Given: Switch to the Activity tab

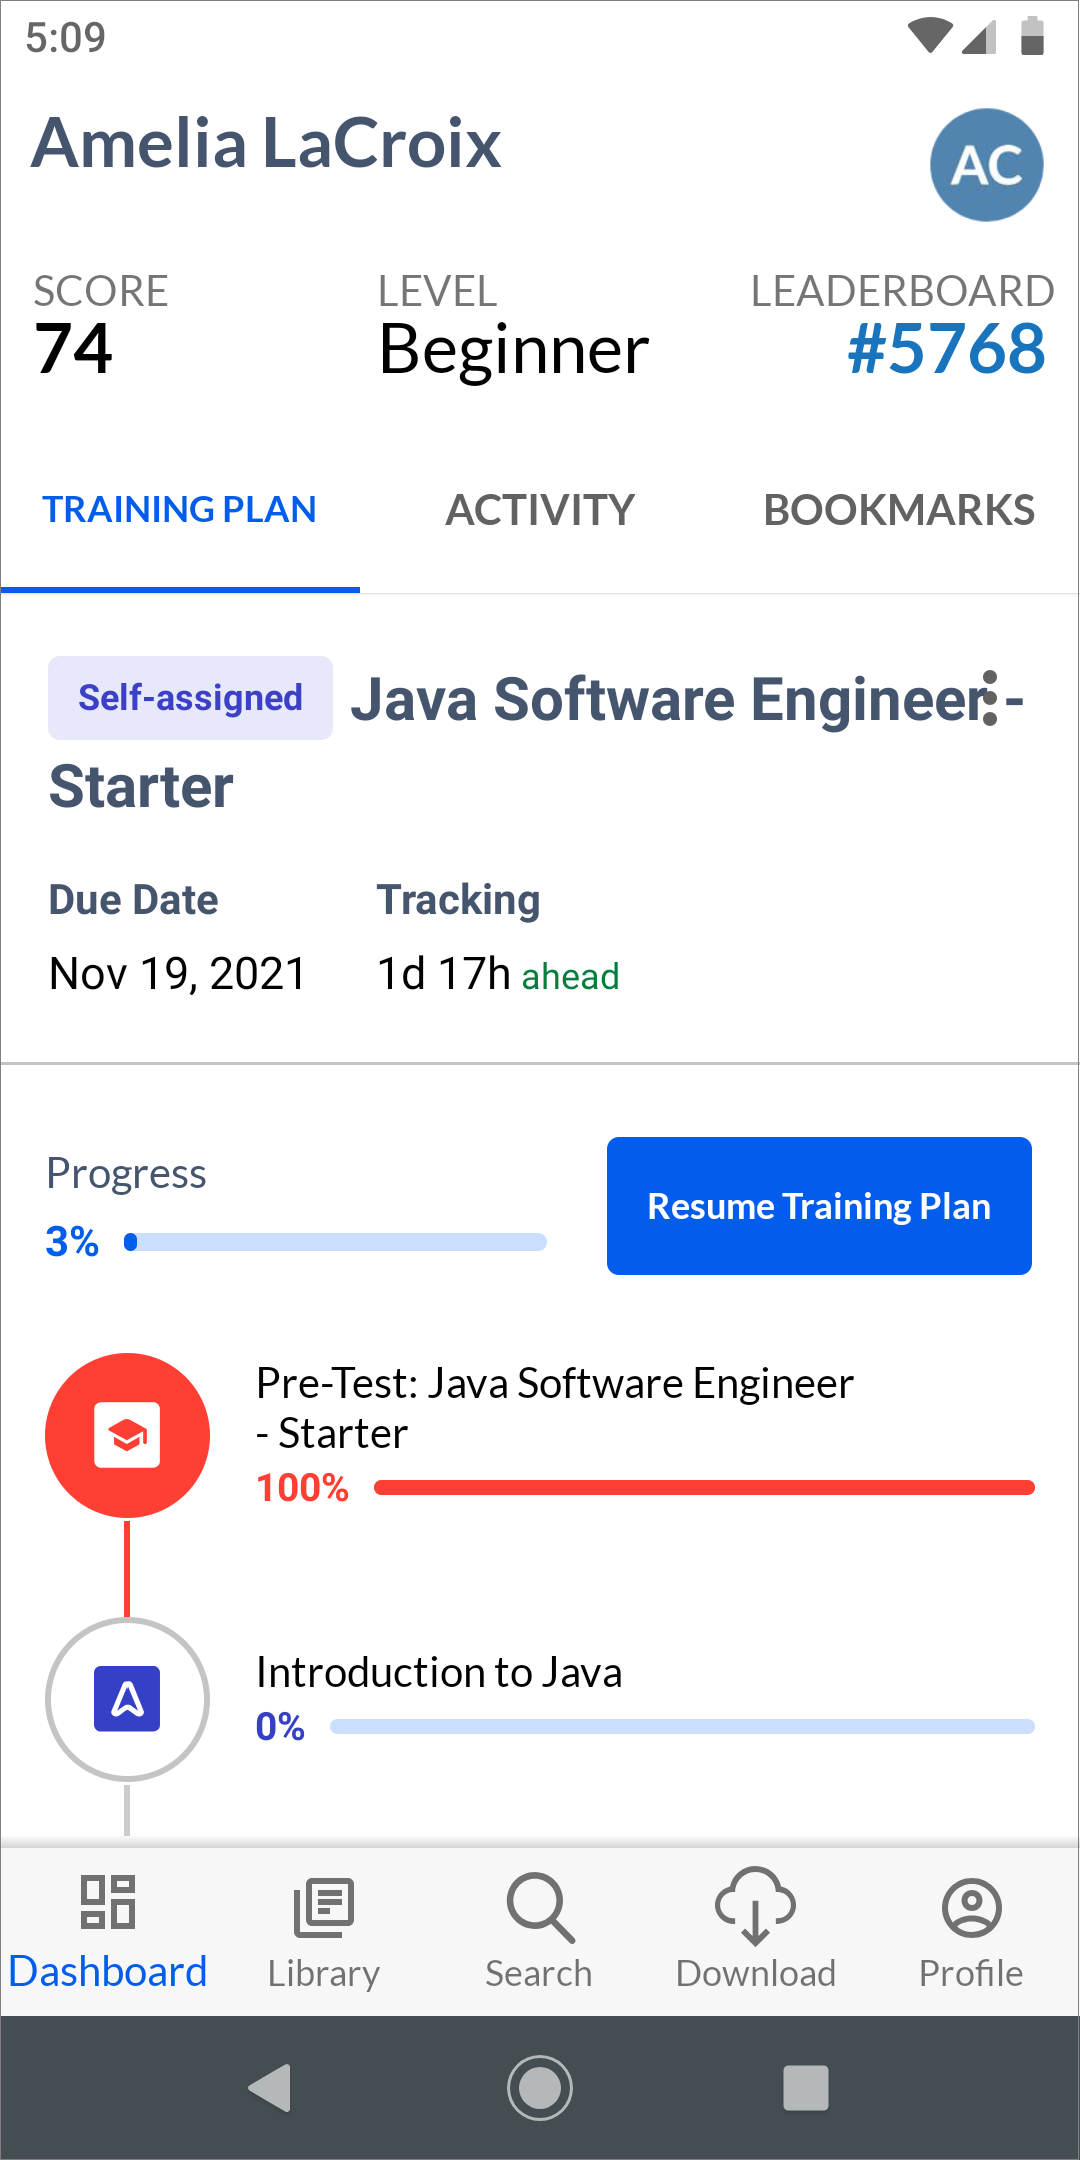Looking at the screenshot, I should [540, 510].
